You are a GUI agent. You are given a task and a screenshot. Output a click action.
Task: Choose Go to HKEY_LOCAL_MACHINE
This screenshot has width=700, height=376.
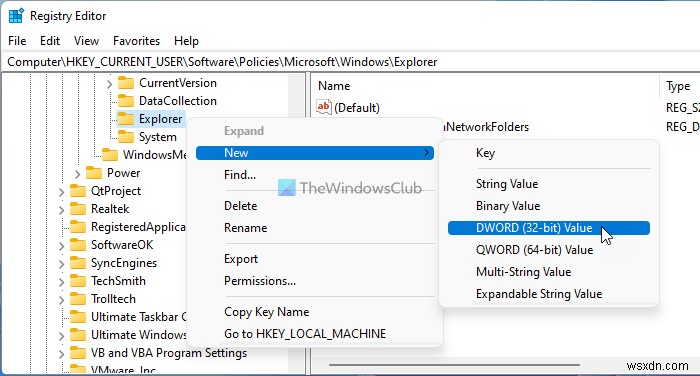click(305, 334)
